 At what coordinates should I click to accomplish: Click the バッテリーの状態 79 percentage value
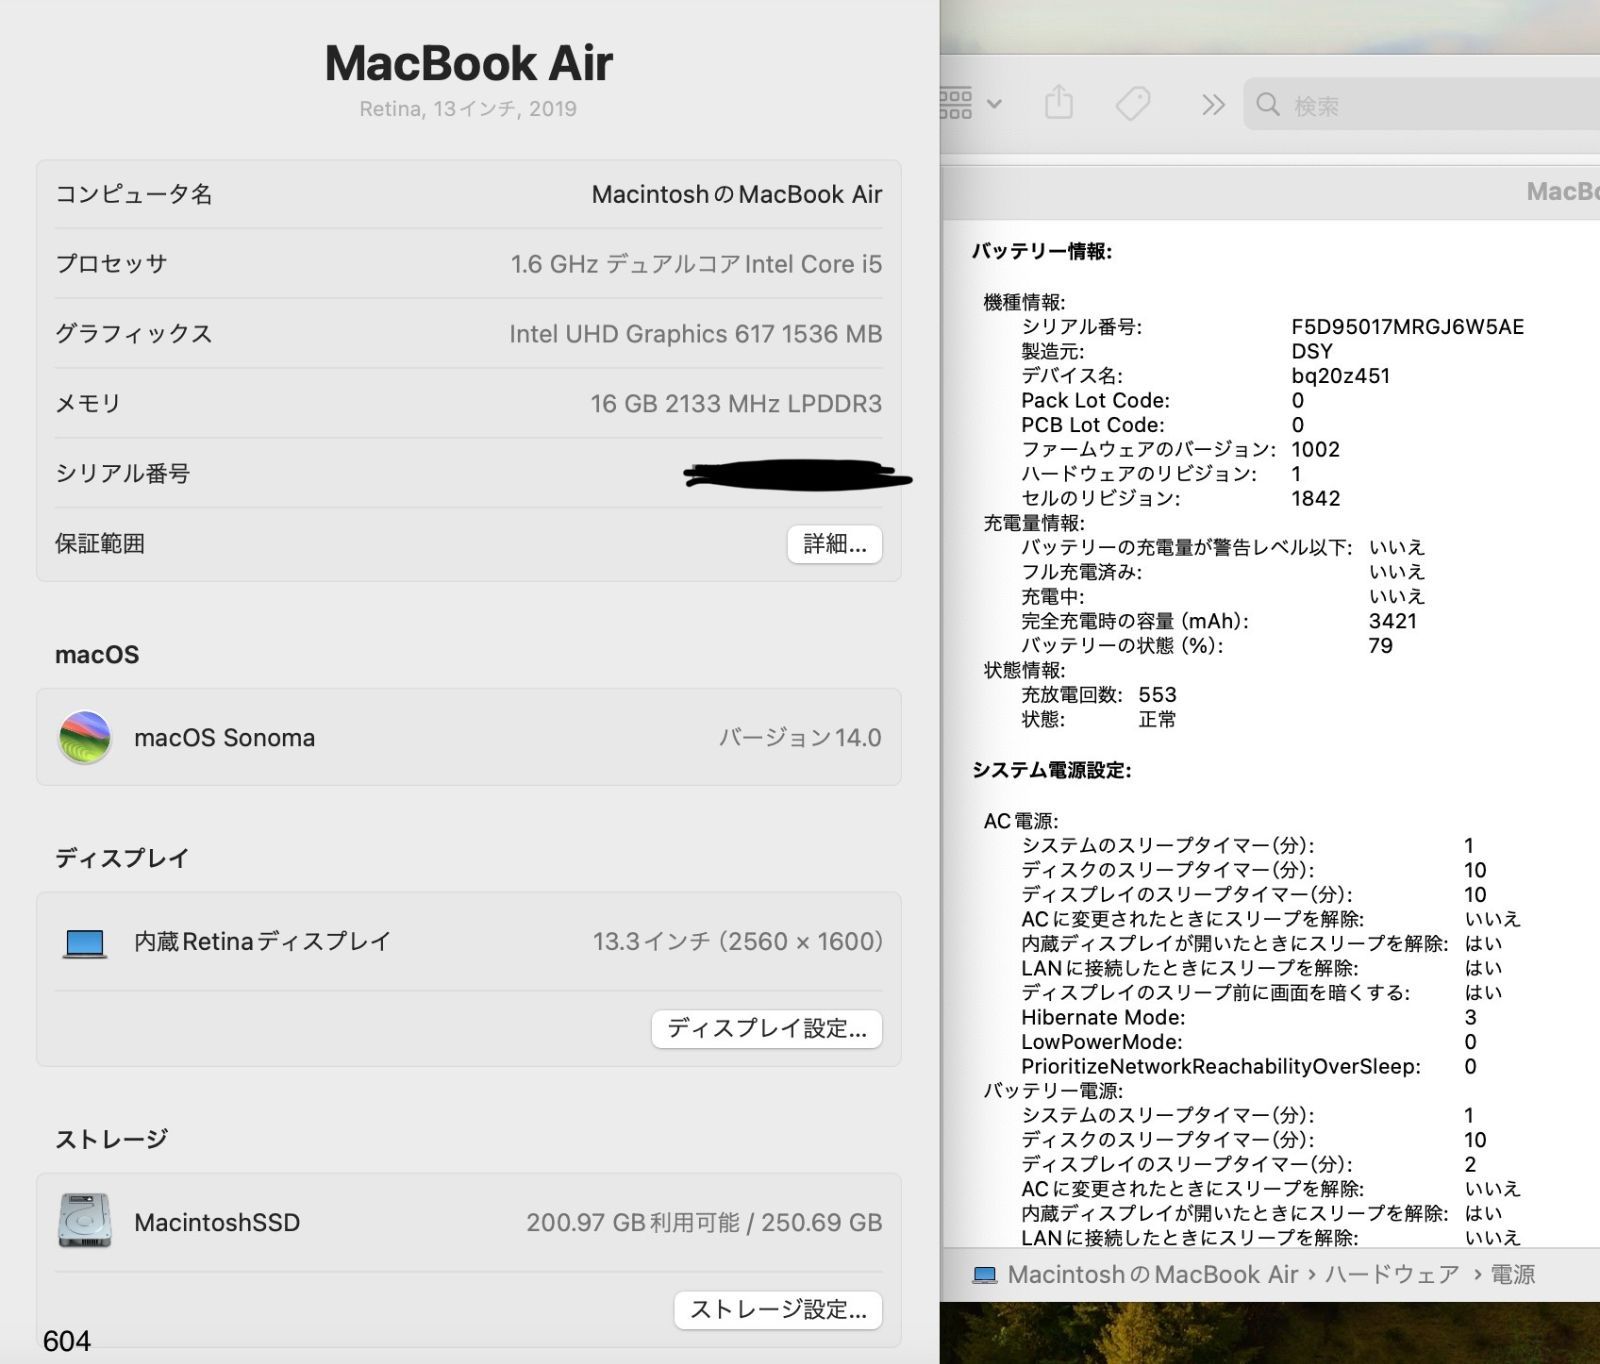tap(1381, 646)
